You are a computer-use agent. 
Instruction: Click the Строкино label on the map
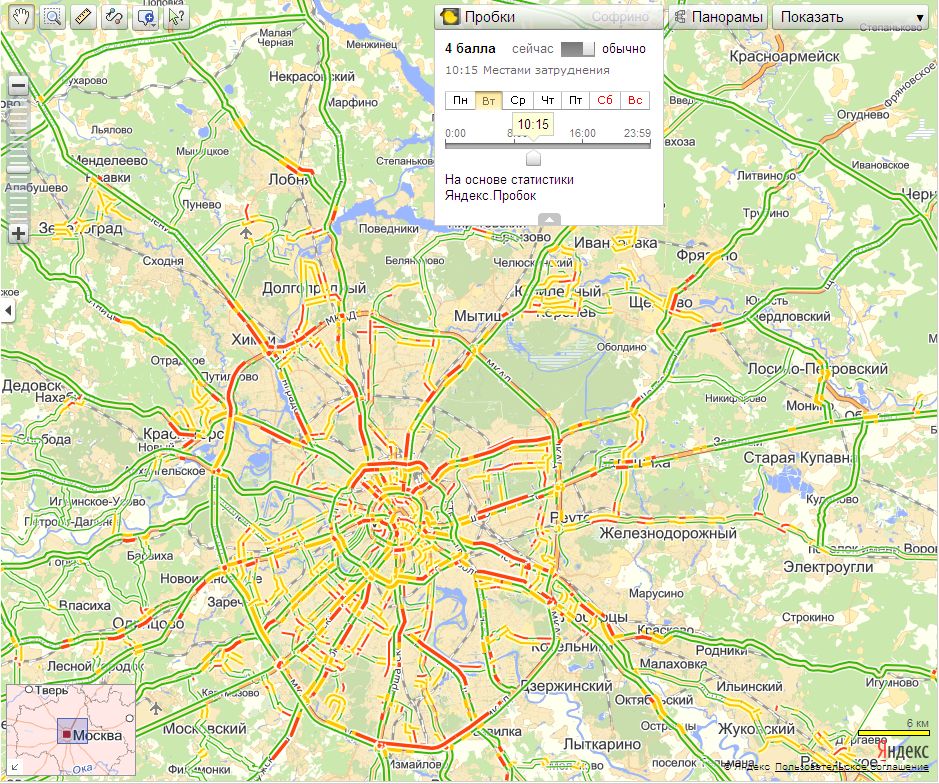point(808,617)
